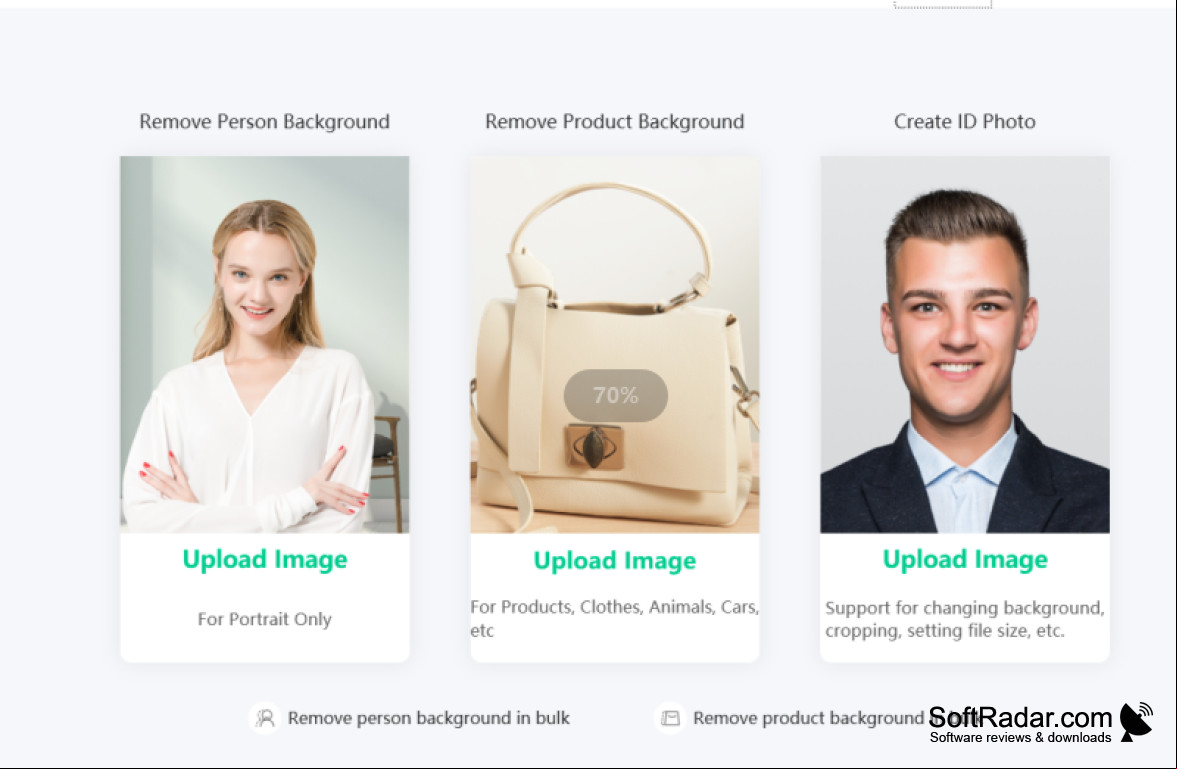
Task: Click the Software reviews & downloads tagline
Action: point(1020,737)
